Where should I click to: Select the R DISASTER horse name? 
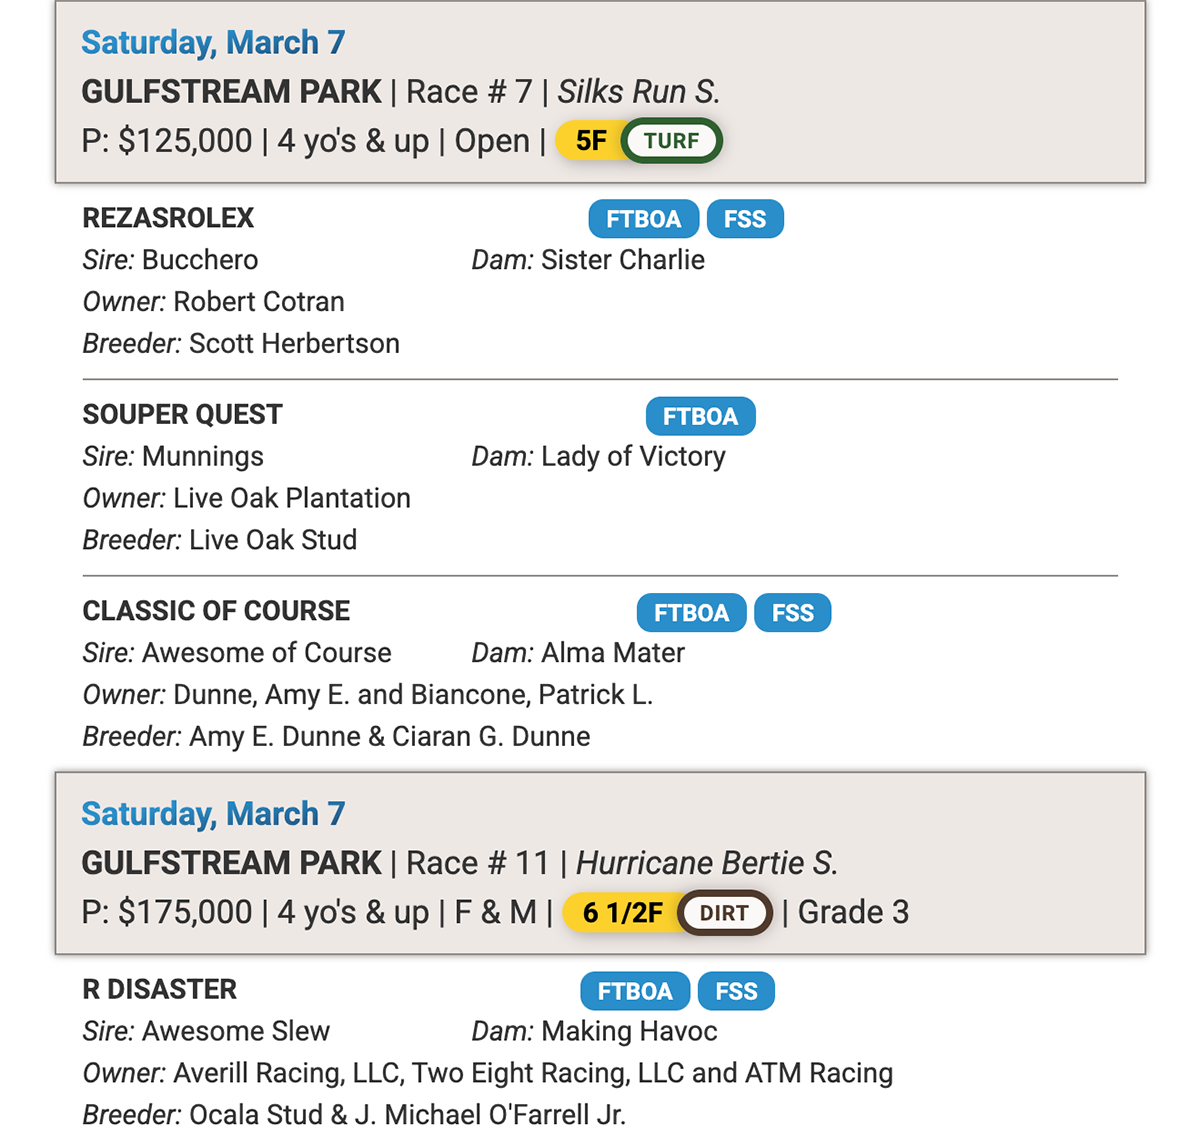159,990
